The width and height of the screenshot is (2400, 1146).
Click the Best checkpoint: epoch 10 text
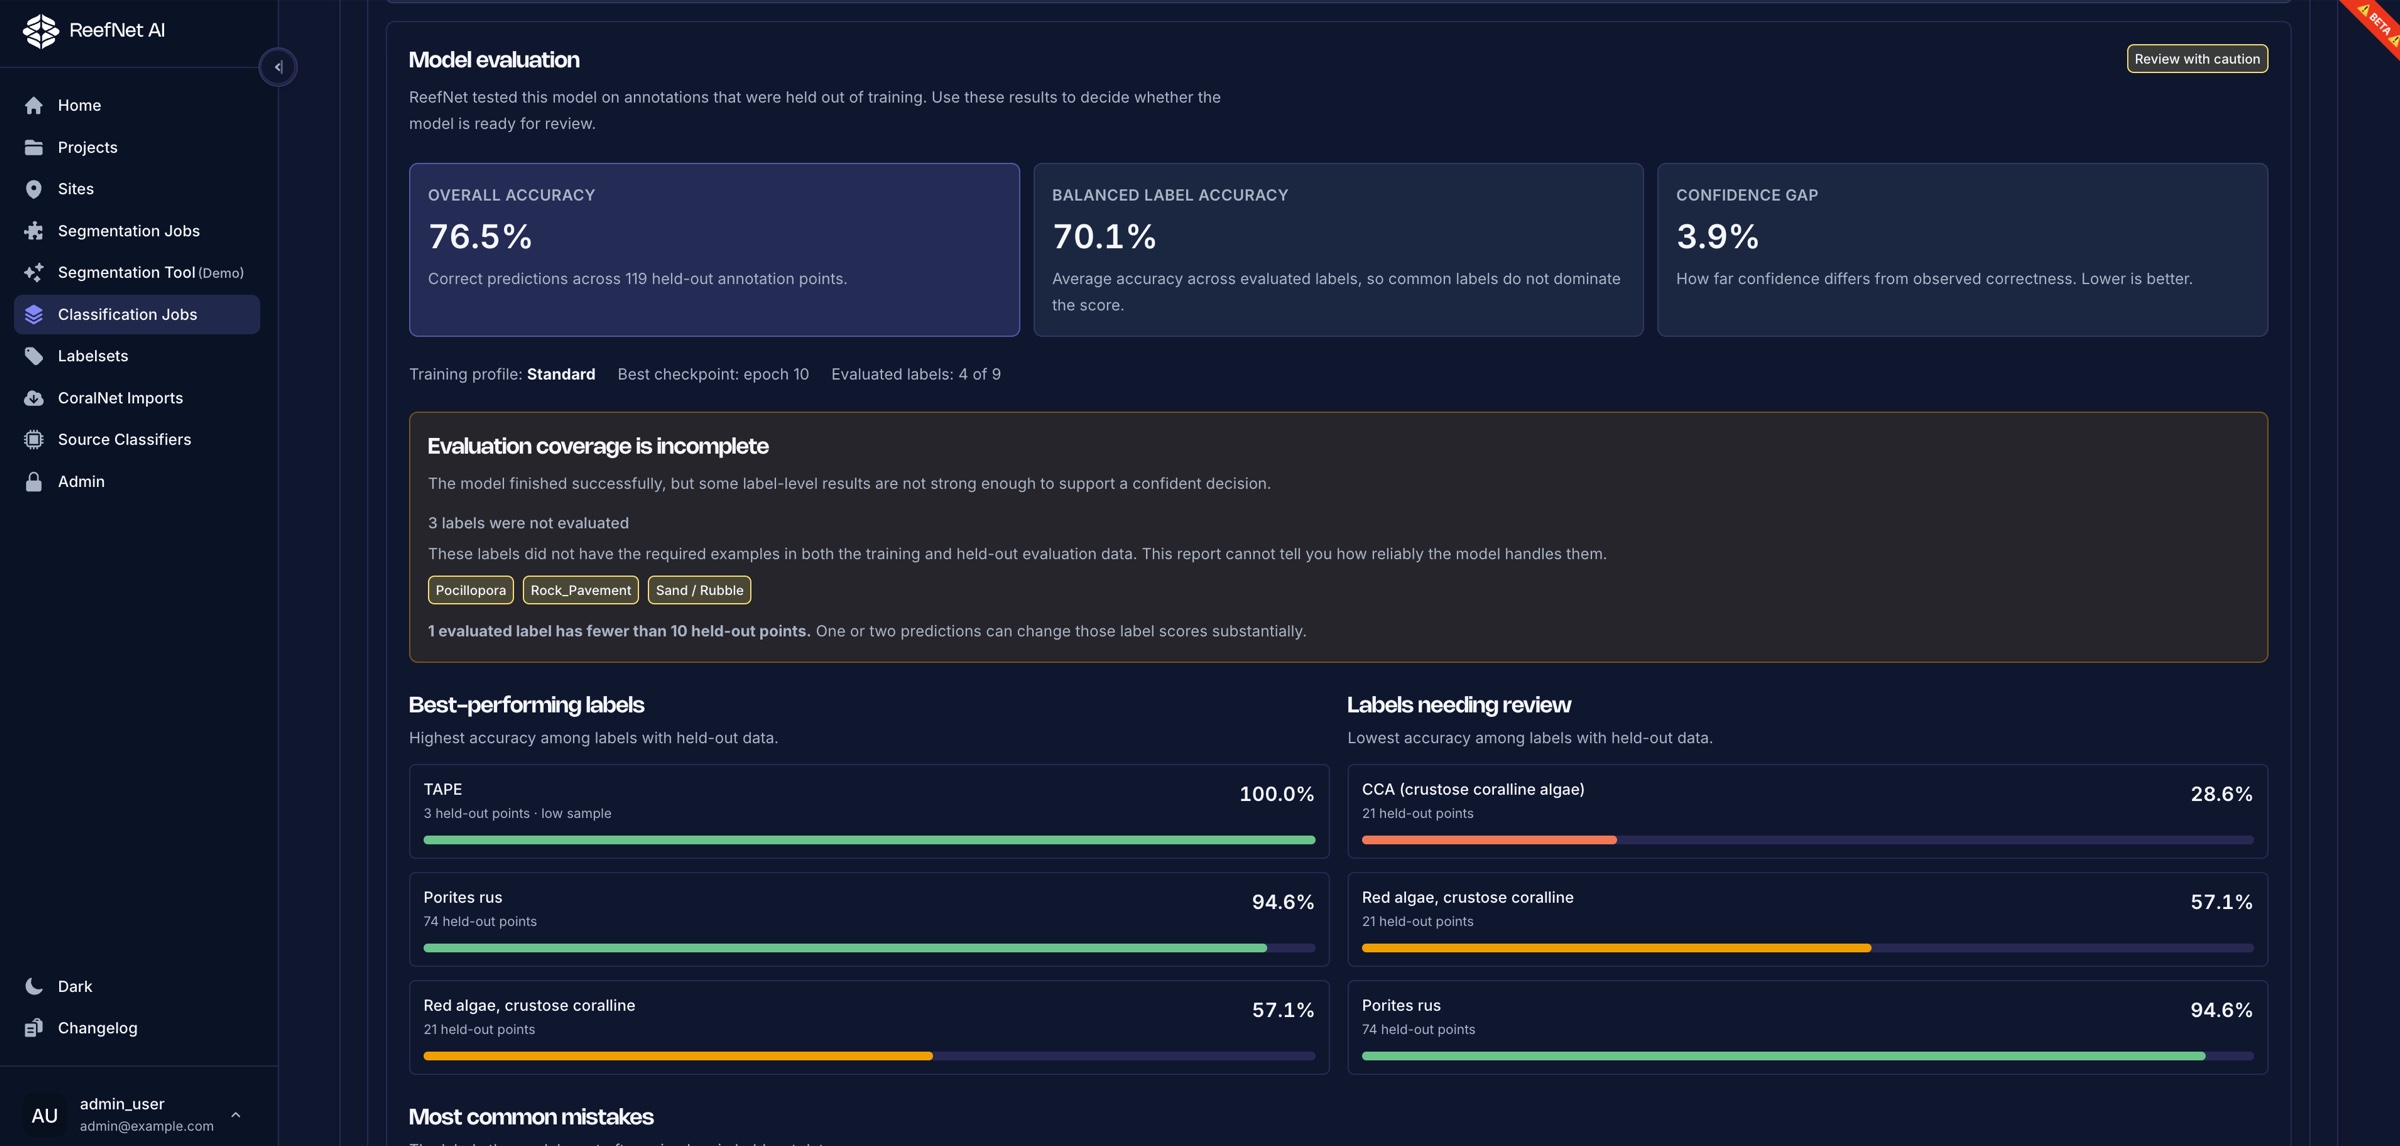(713, 374)
